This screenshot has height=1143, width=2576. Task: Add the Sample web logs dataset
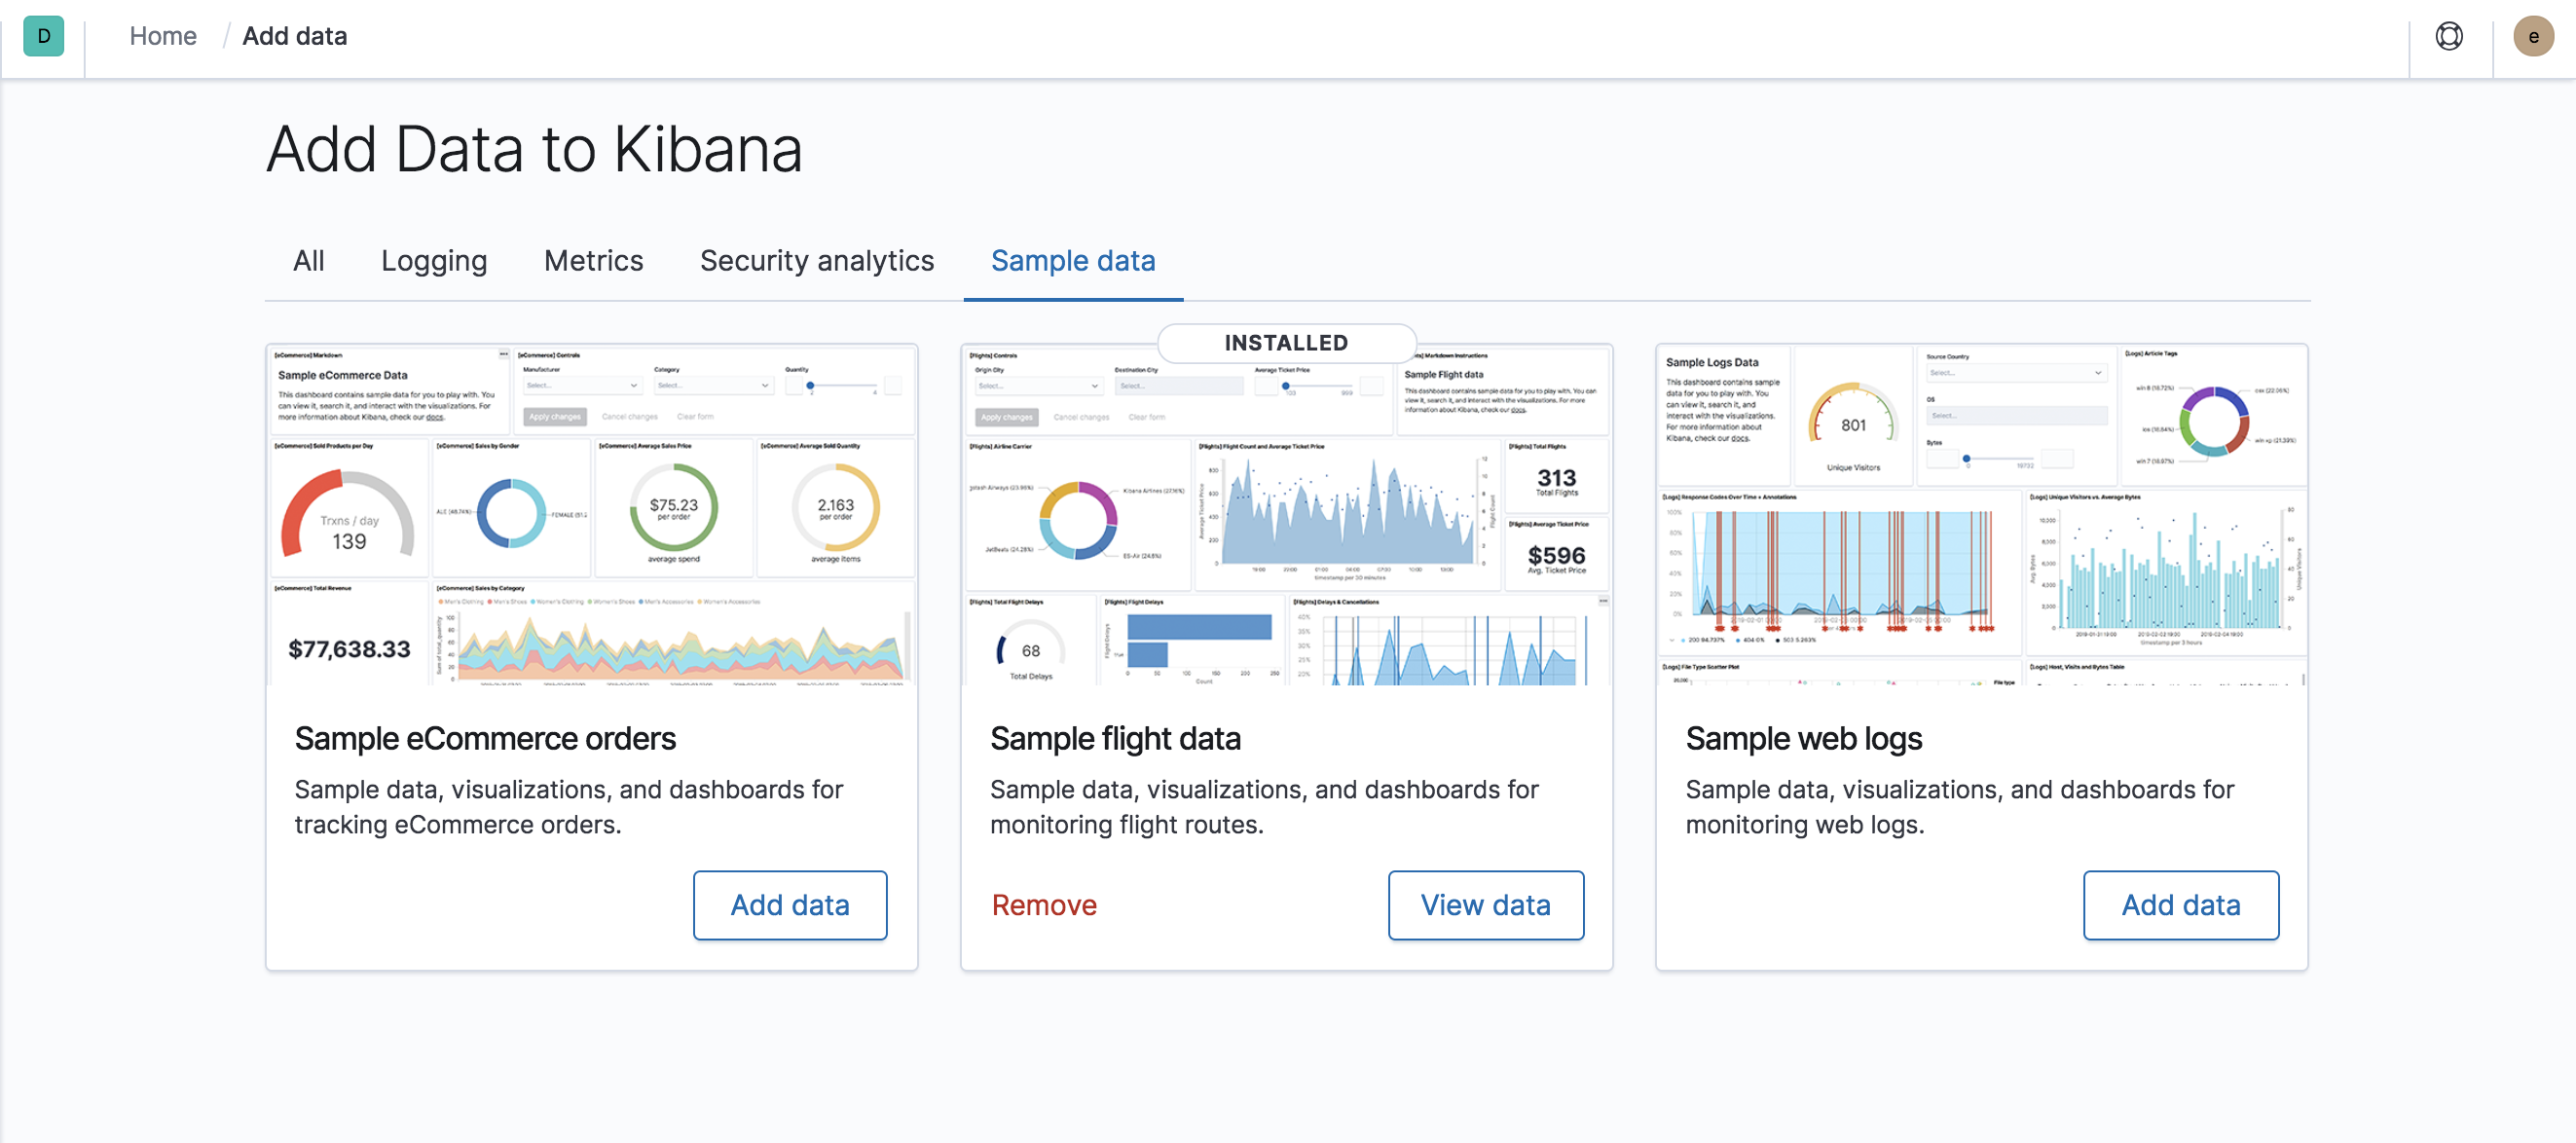pos(2181,905)
